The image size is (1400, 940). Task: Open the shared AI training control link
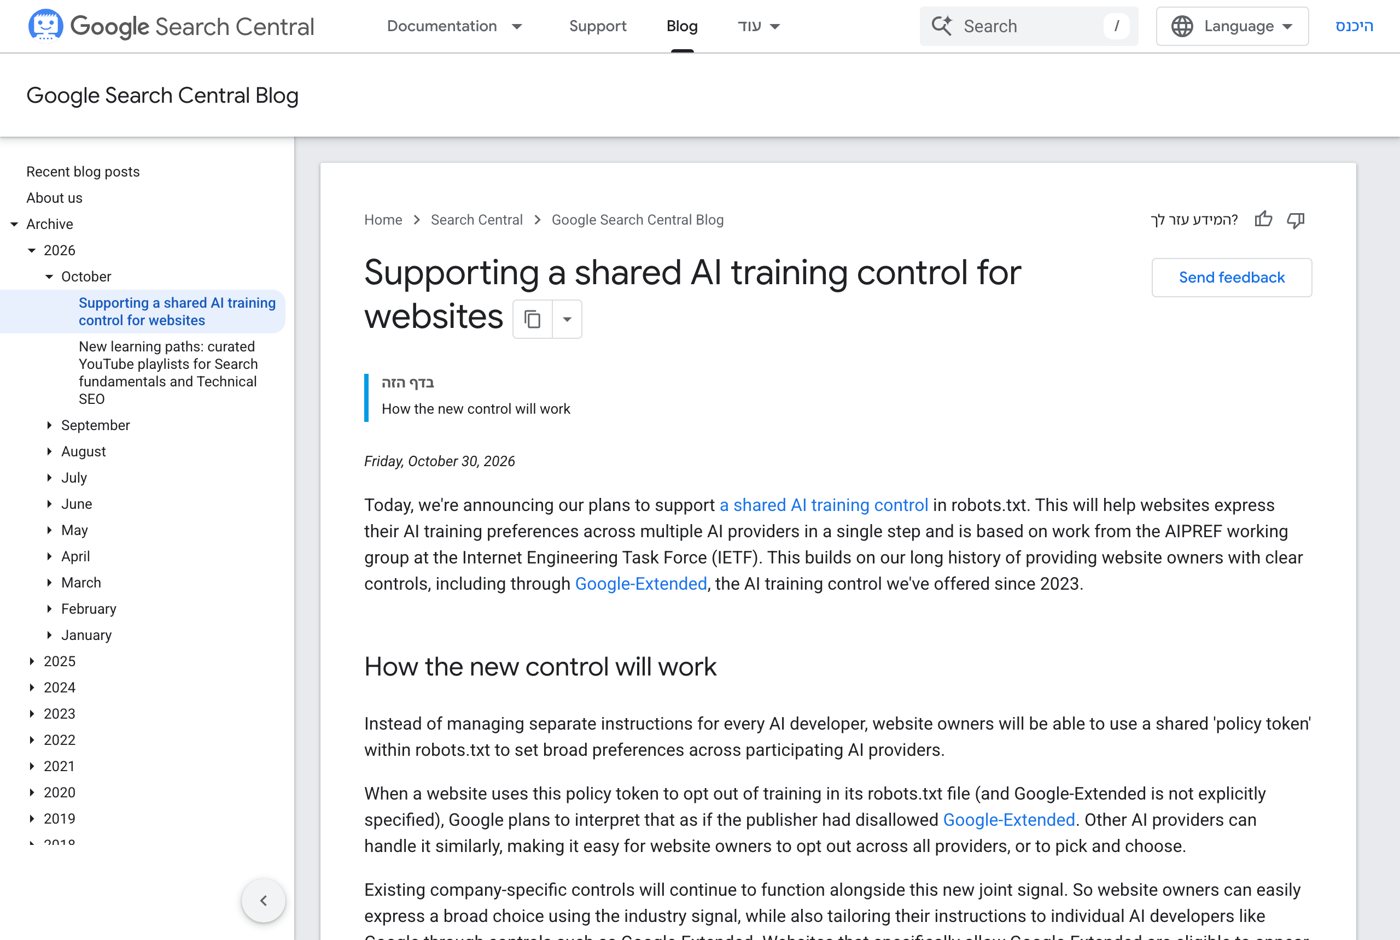(824, 505)
